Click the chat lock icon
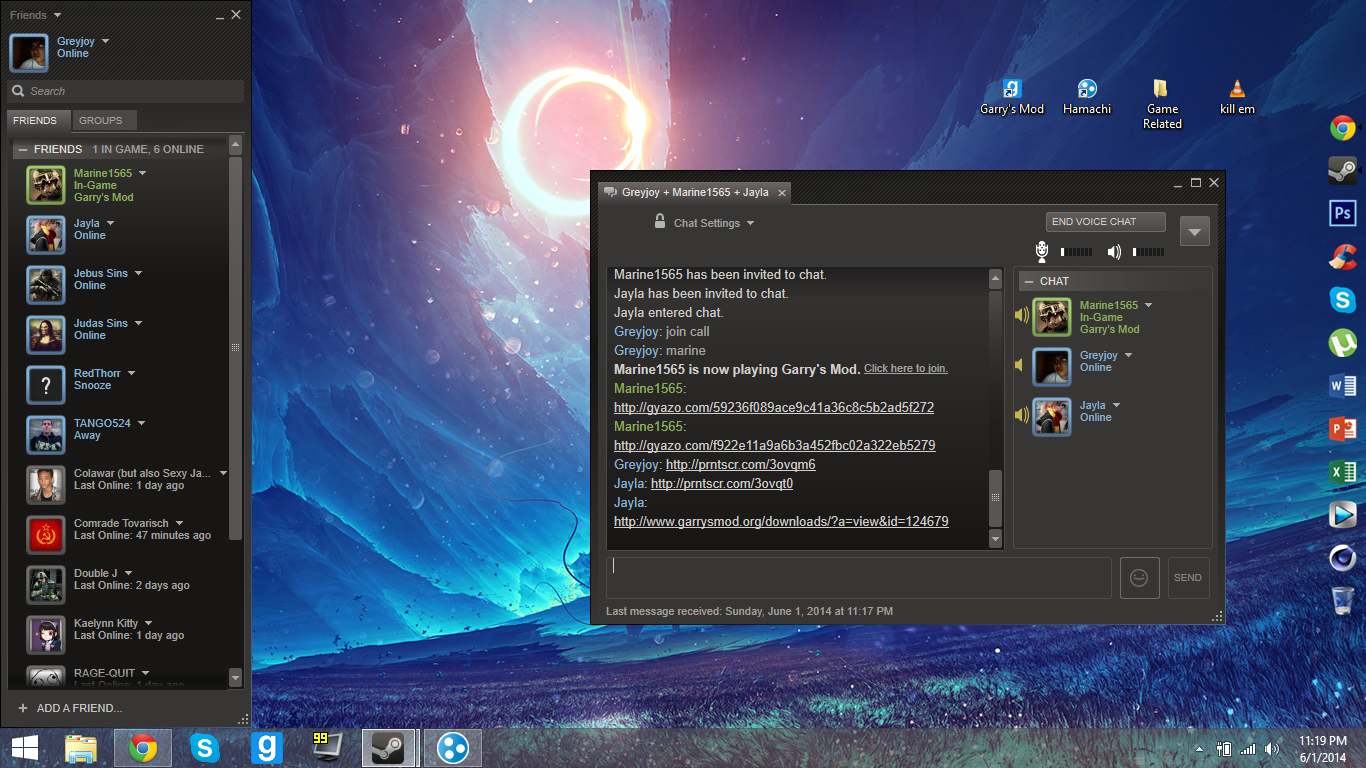This screenshot has width=1366, height=768. point(660,222)
